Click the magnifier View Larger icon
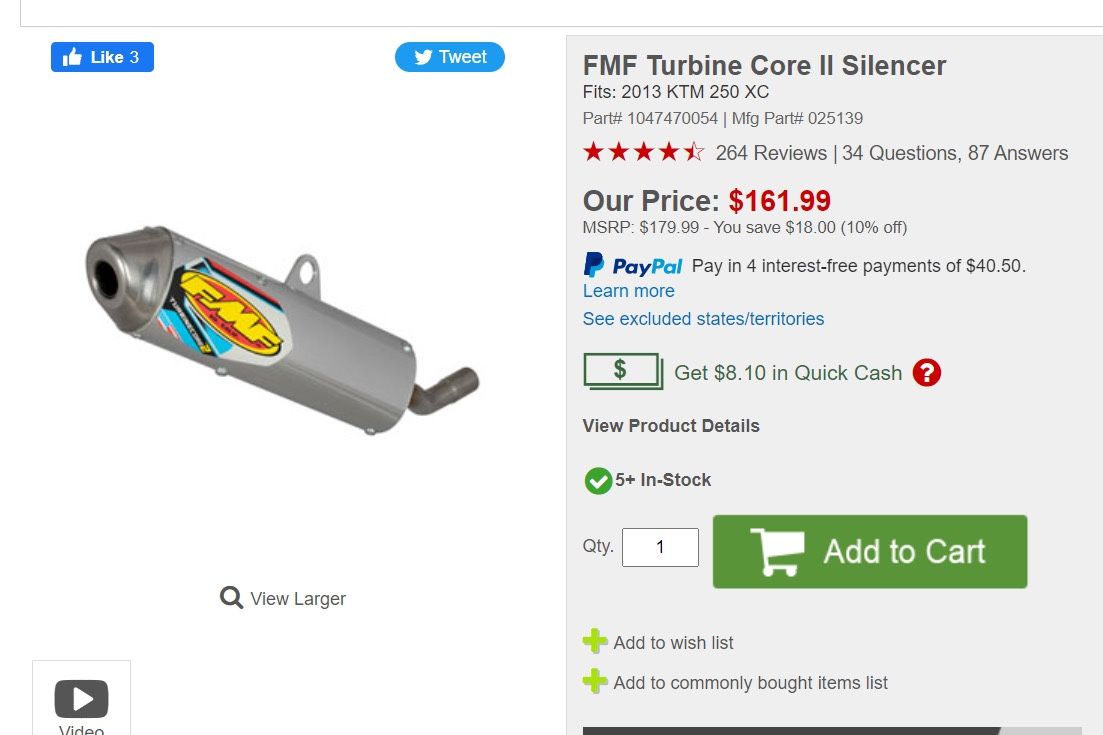This screenshot has height=735, width=1103. click(231, 598)
